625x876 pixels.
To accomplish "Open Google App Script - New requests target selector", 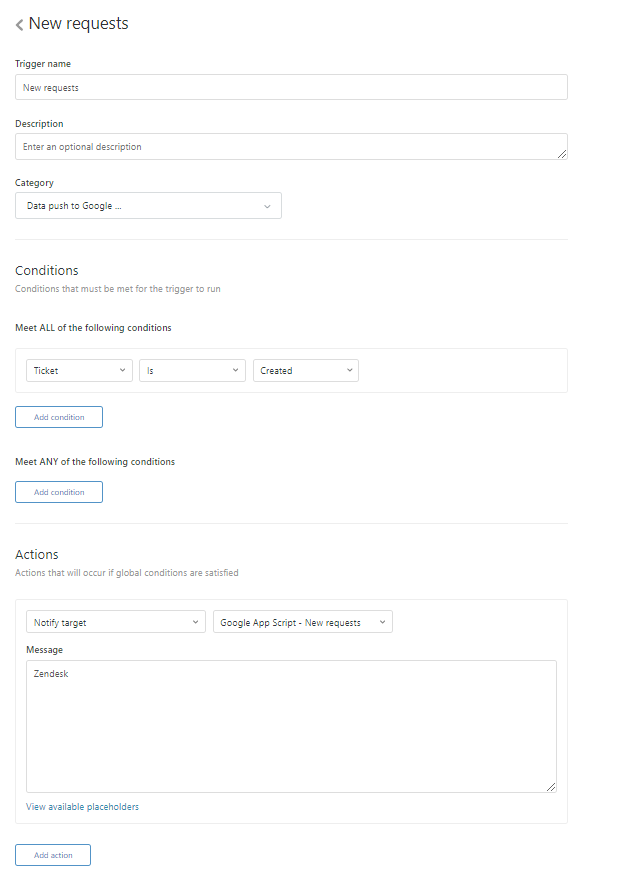I will [300, 621].
